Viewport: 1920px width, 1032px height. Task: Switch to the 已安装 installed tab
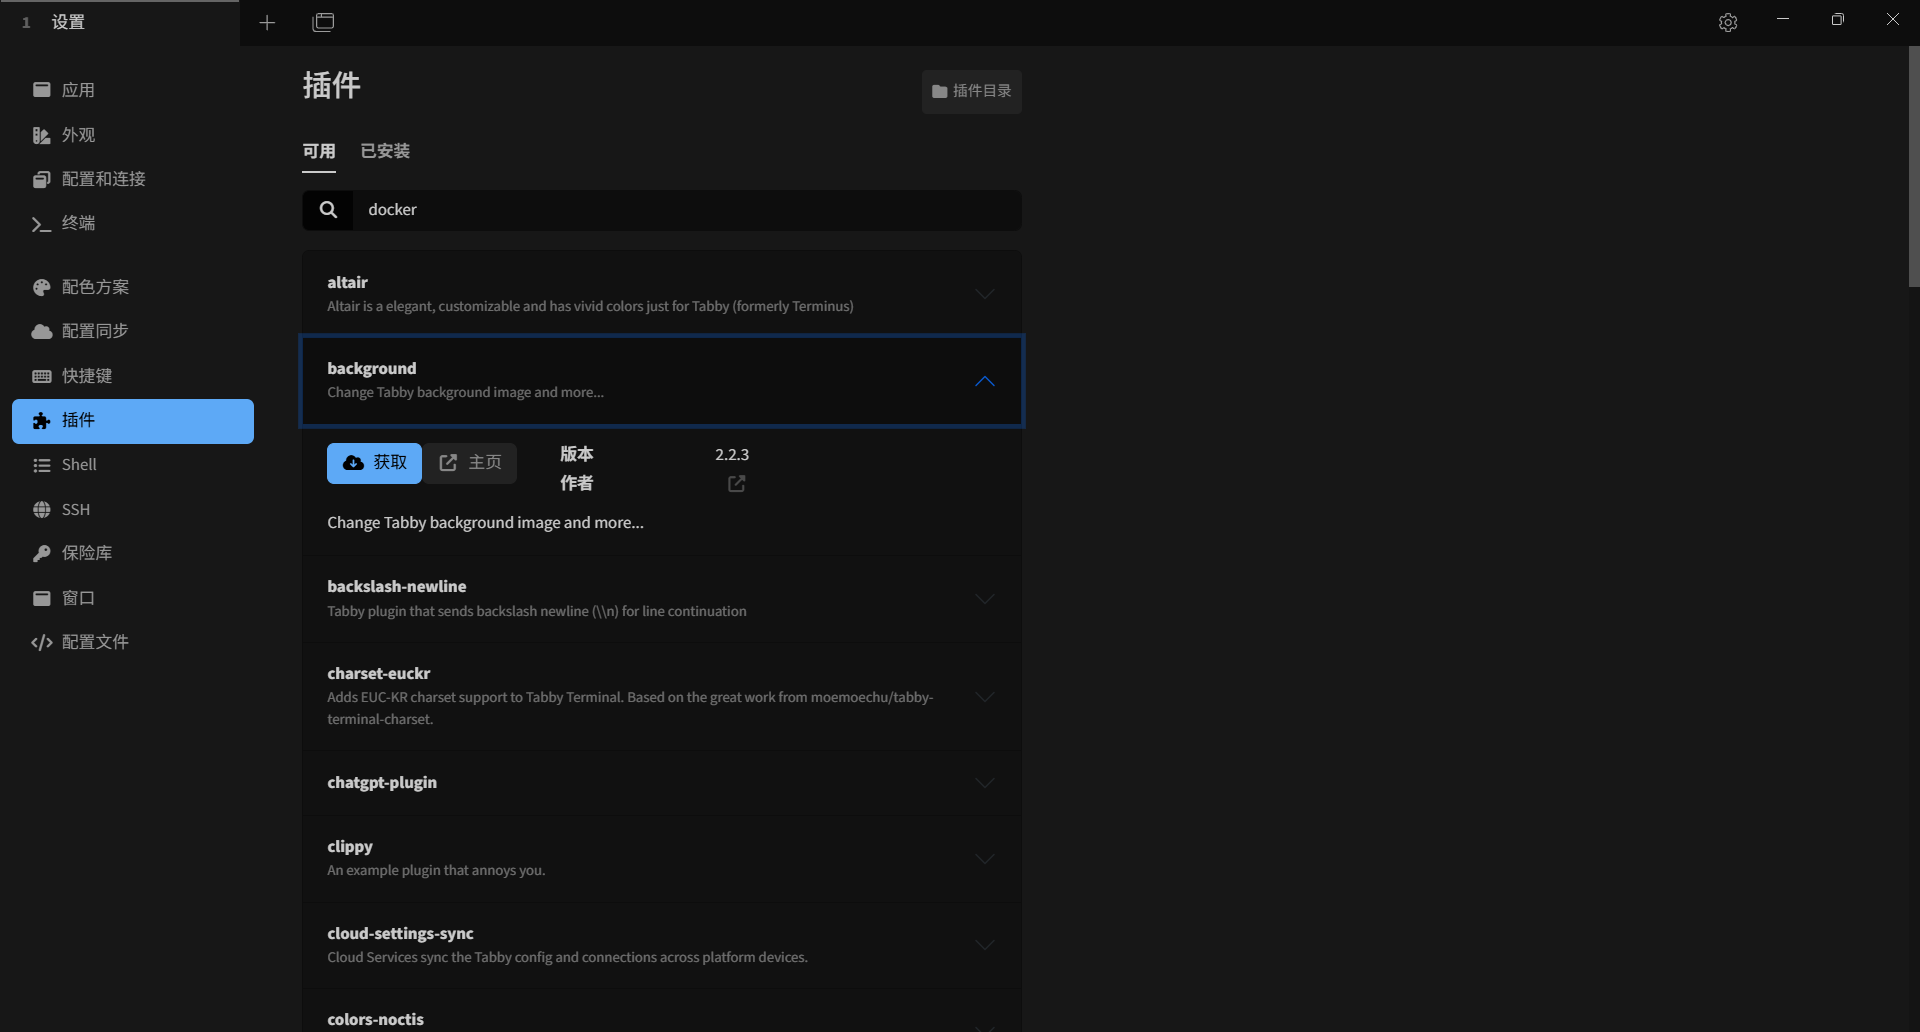tap(385, 151)
